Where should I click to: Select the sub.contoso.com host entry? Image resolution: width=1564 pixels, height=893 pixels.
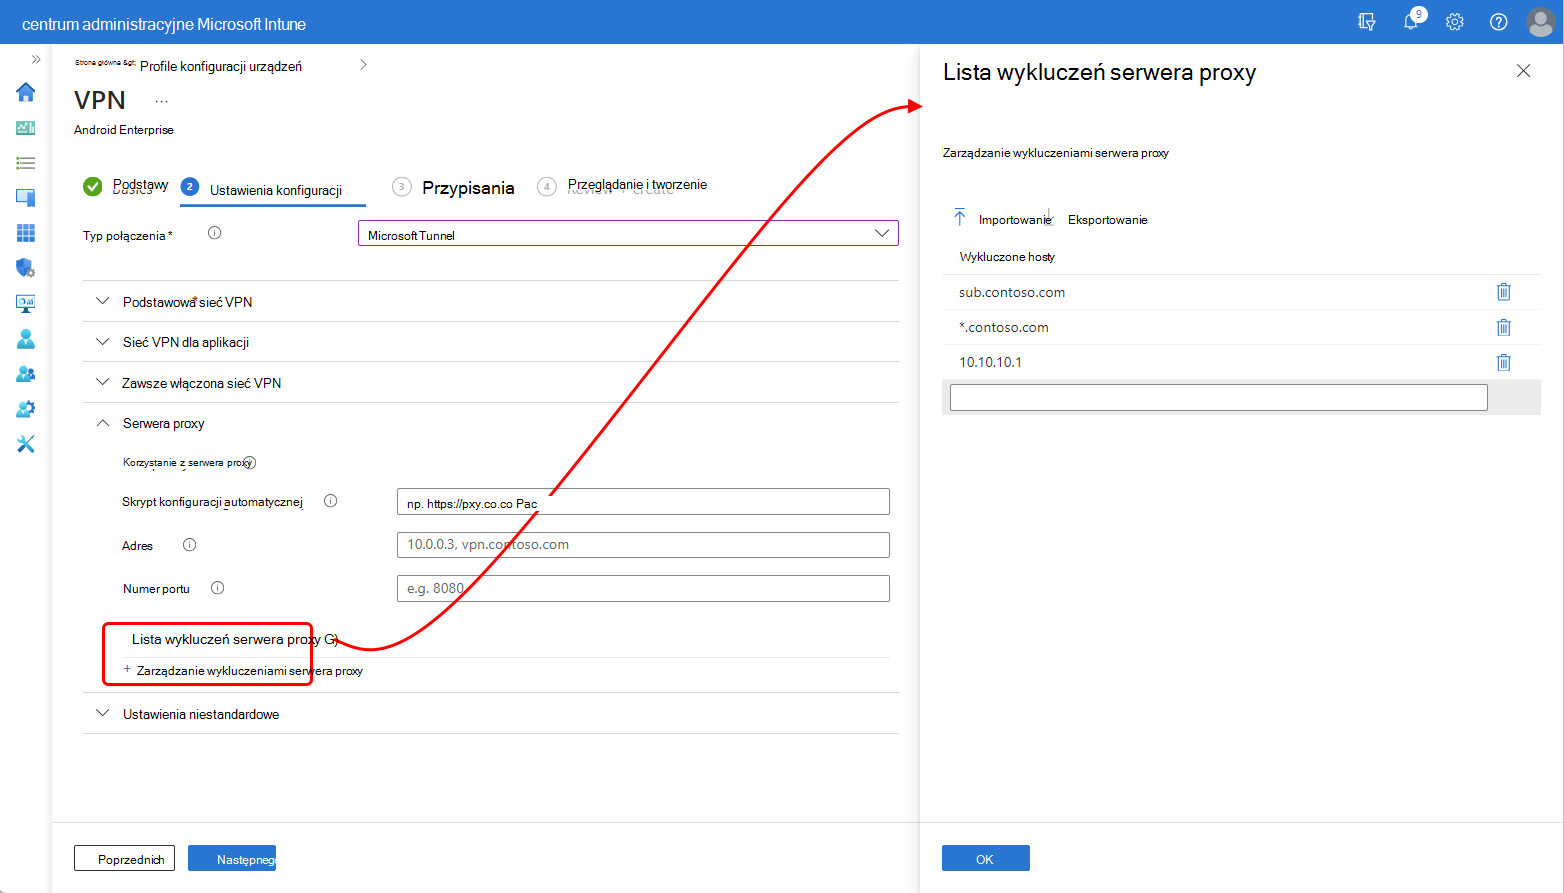click(1012, 292)
